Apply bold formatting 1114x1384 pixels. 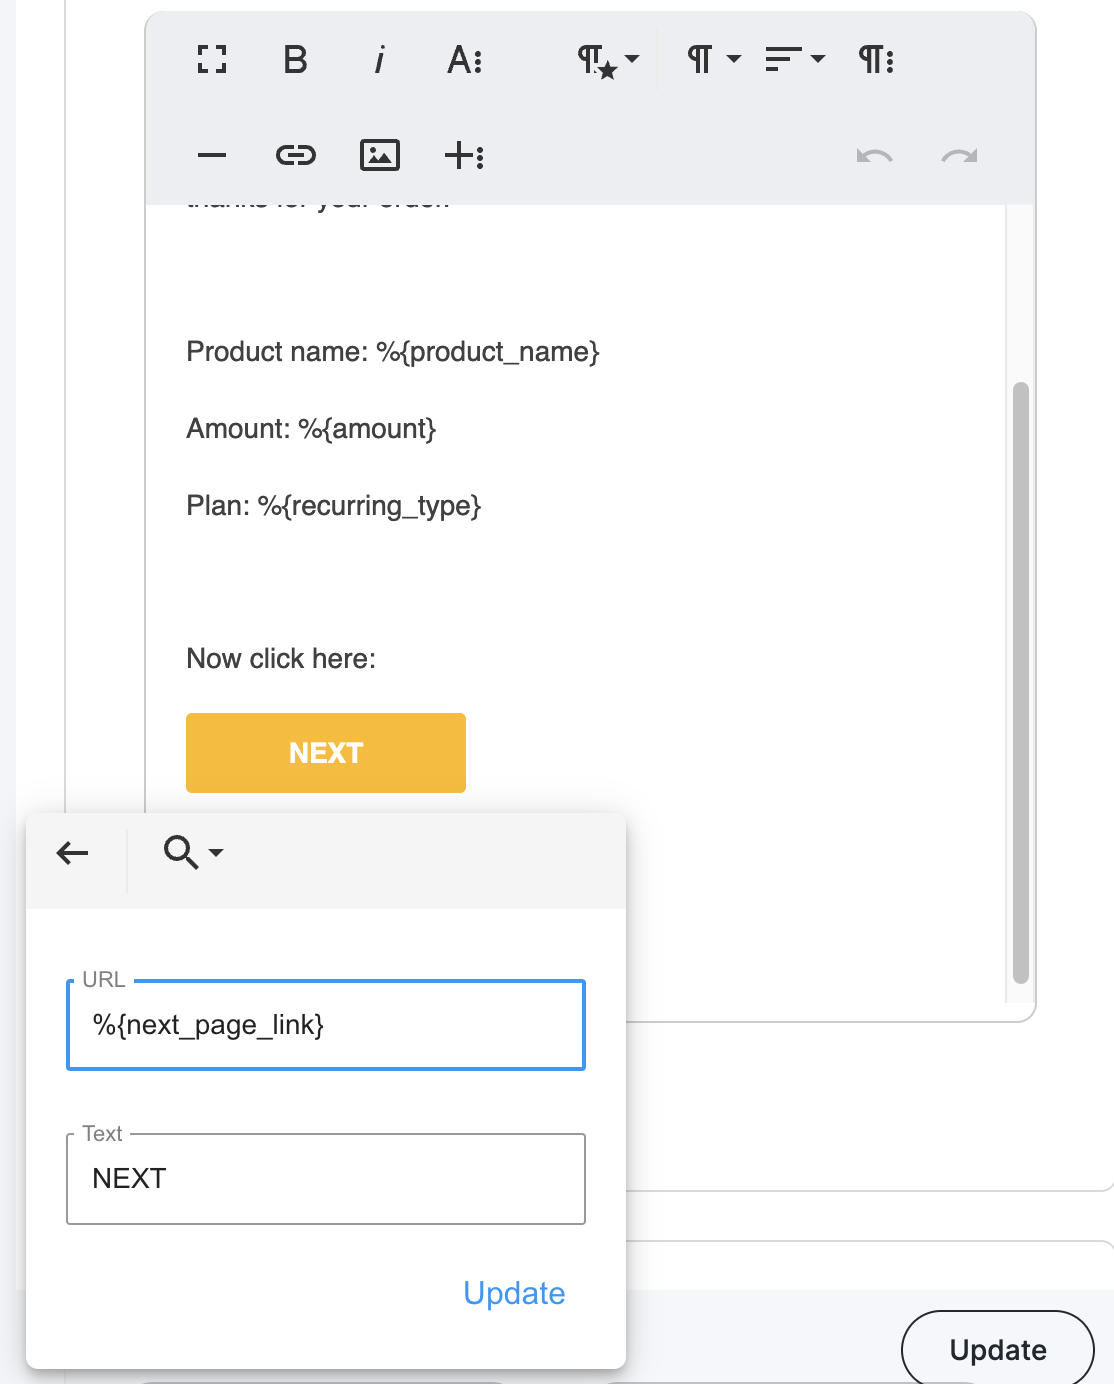click(x=295, y=60)
